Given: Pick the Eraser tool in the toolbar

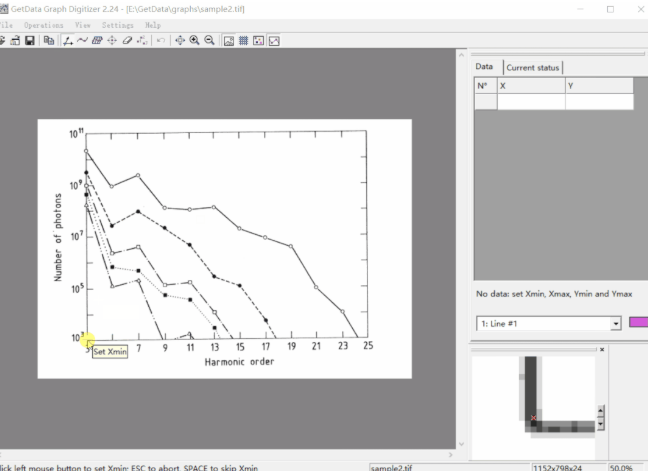Looking at the screenshot, I should click(127, 41).
